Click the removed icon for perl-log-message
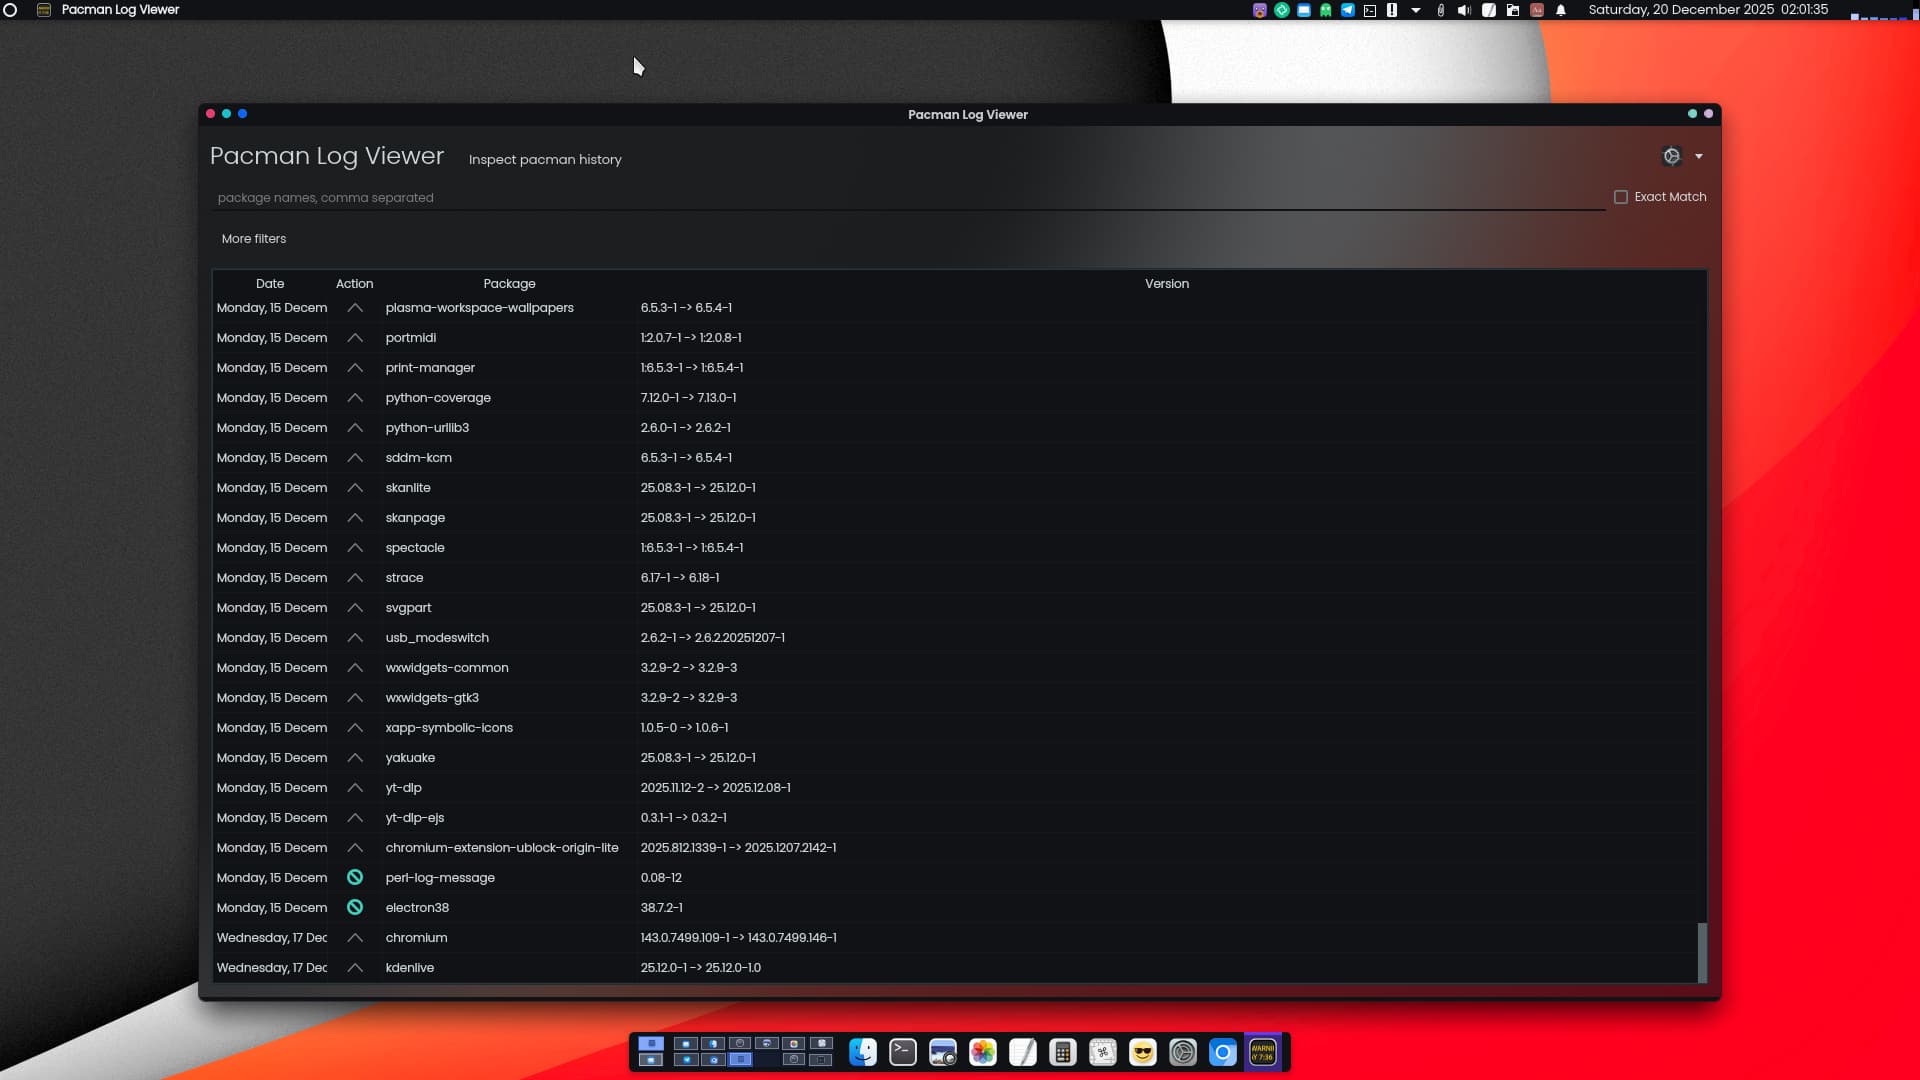Viewport: 1920px width, 1080px height. pos(355,878)
